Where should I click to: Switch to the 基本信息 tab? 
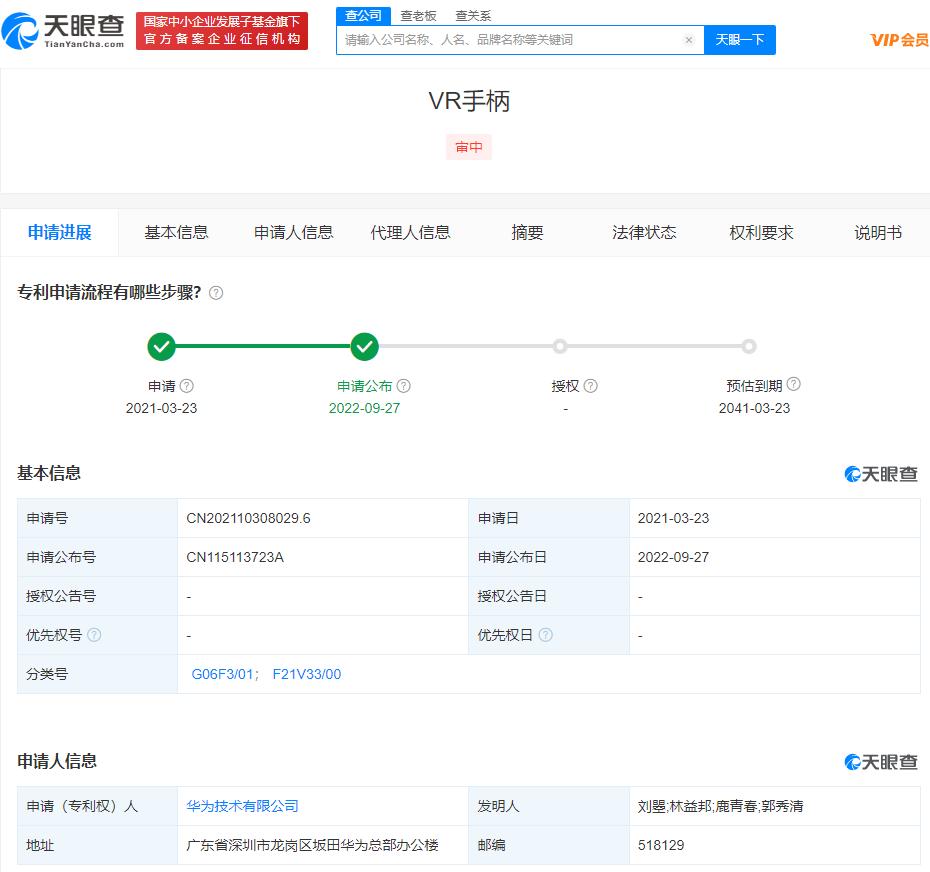(176, 233)
